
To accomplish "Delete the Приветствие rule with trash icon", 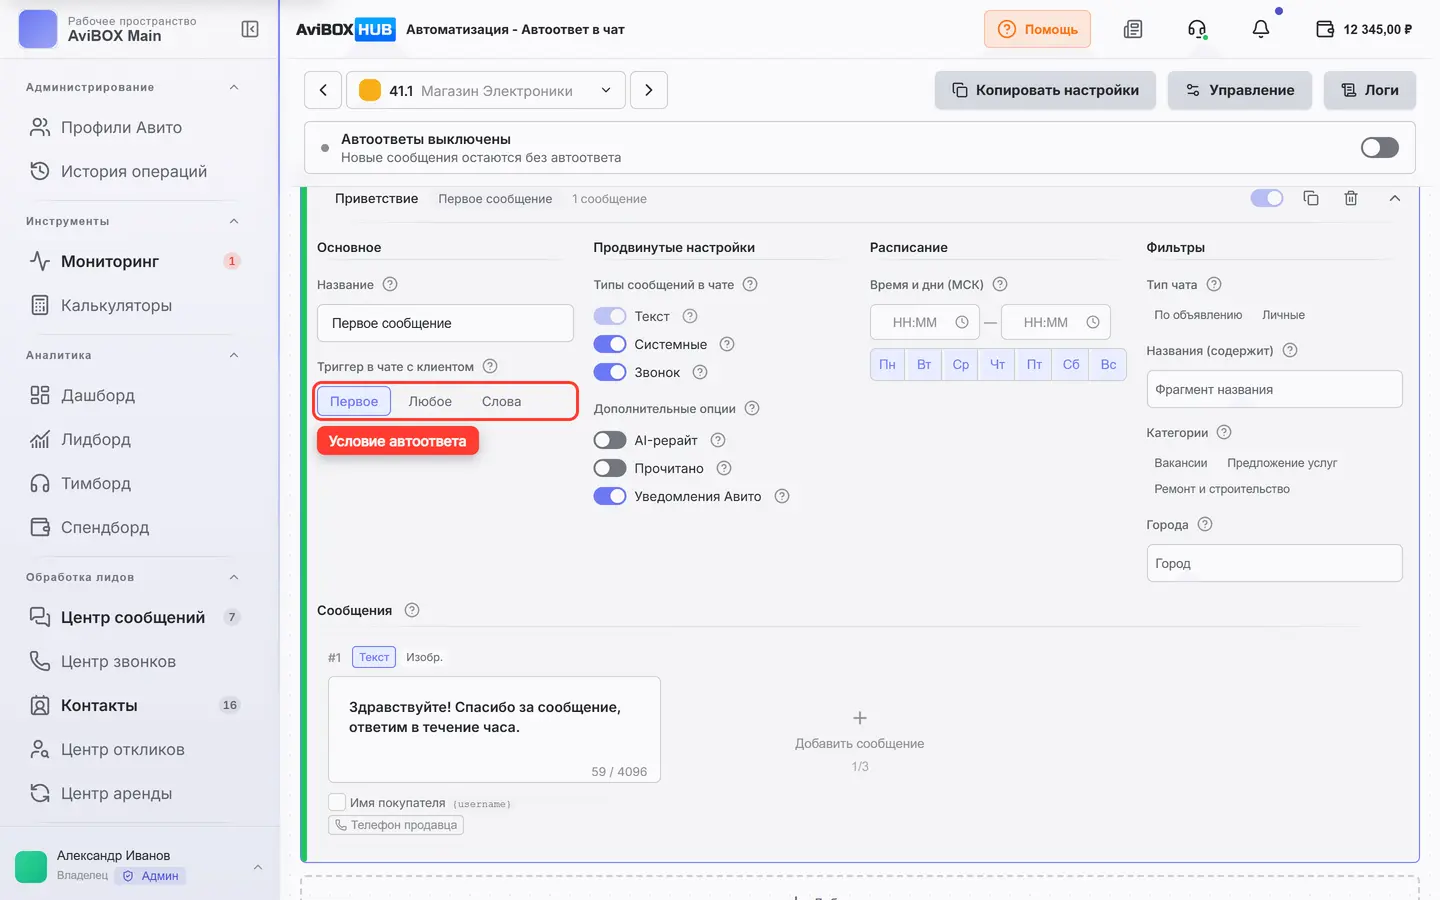I will pyautogui.click(x=1351, y=198).
